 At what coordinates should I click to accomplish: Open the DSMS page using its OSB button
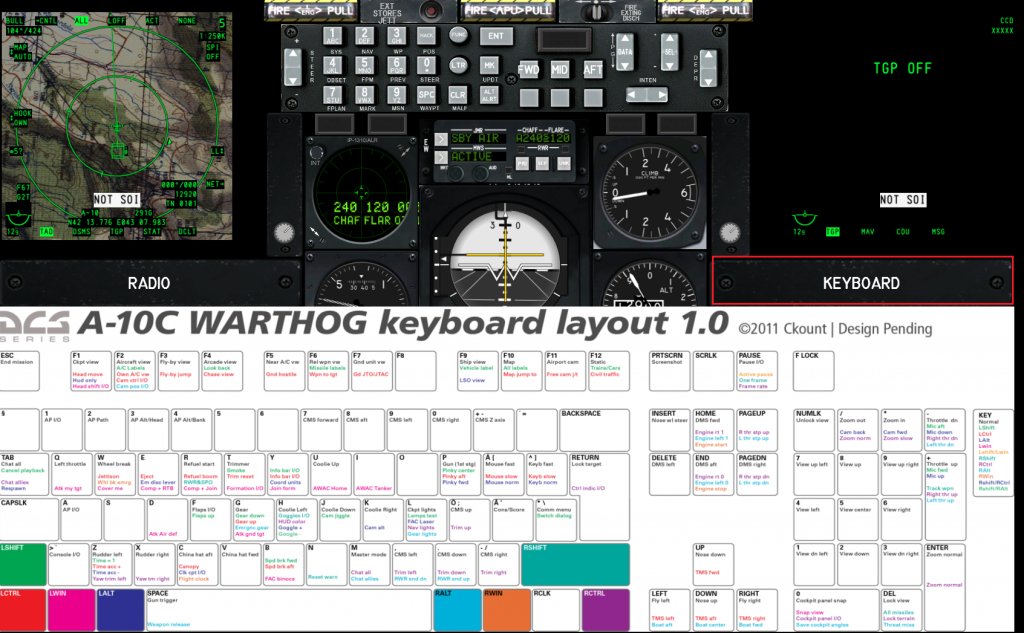click(81, 232)
